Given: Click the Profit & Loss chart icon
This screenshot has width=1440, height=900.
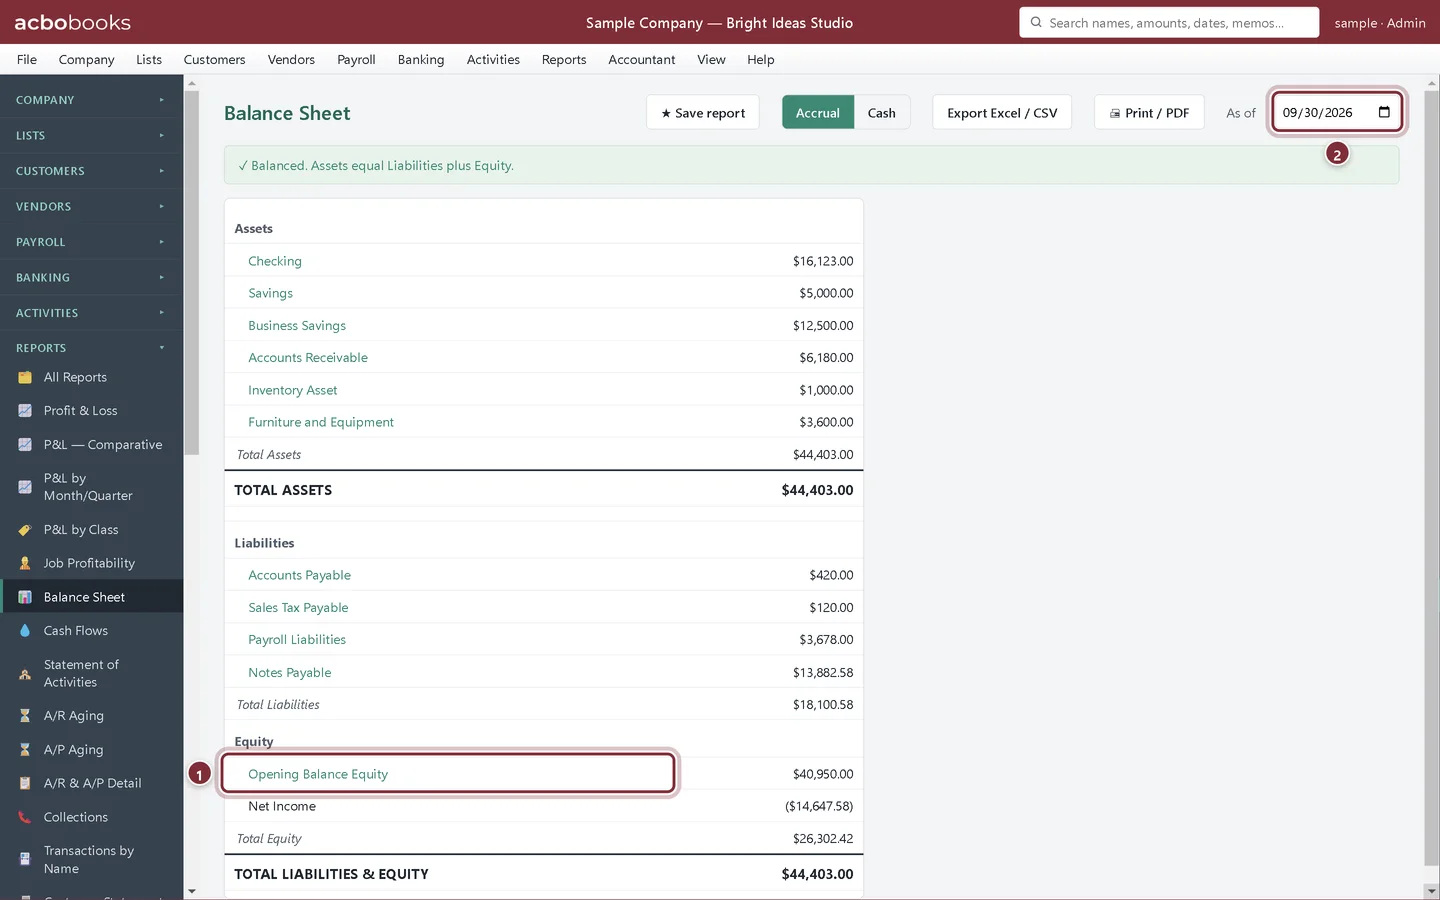Looking at the screenshot, I should pyautogui.click(x=25, y=411).
